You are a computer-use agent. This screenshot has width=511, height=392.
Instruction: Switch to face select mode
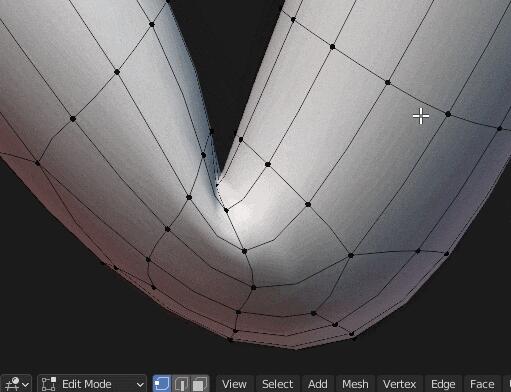pyautogui.click(x=200, y=384)
